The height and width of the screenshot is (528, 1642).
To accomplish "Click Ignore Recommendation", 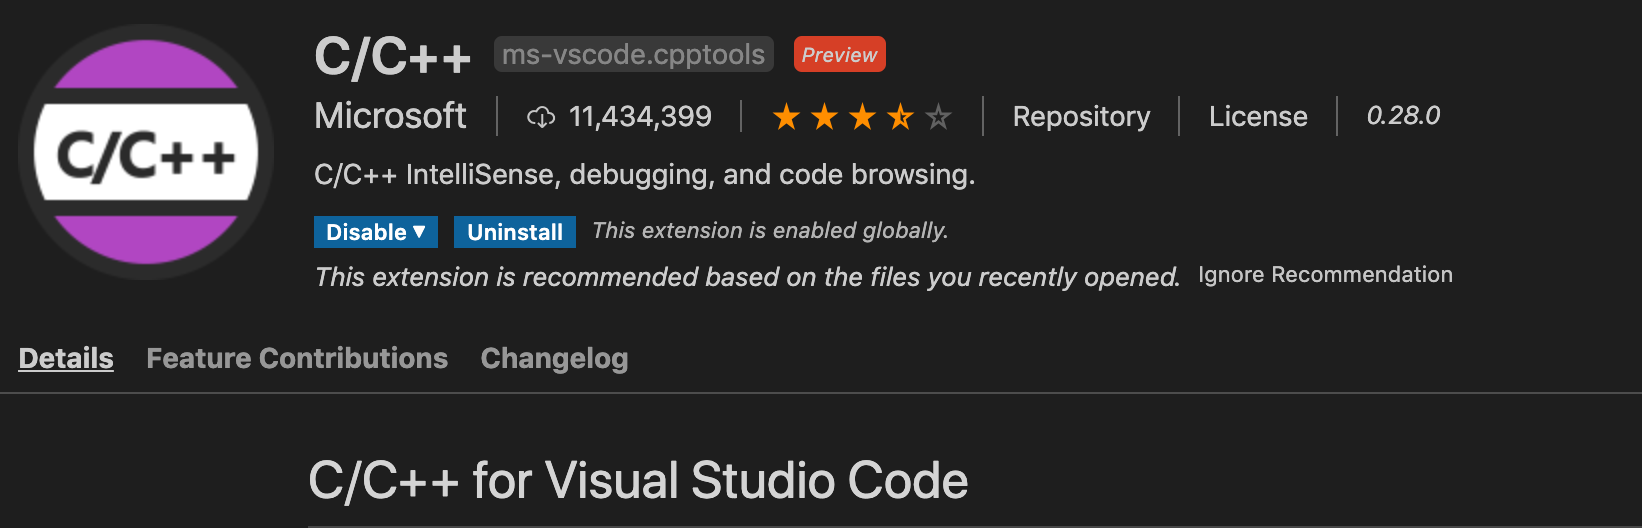I will pyautogui.click(x=1325, y=275).
